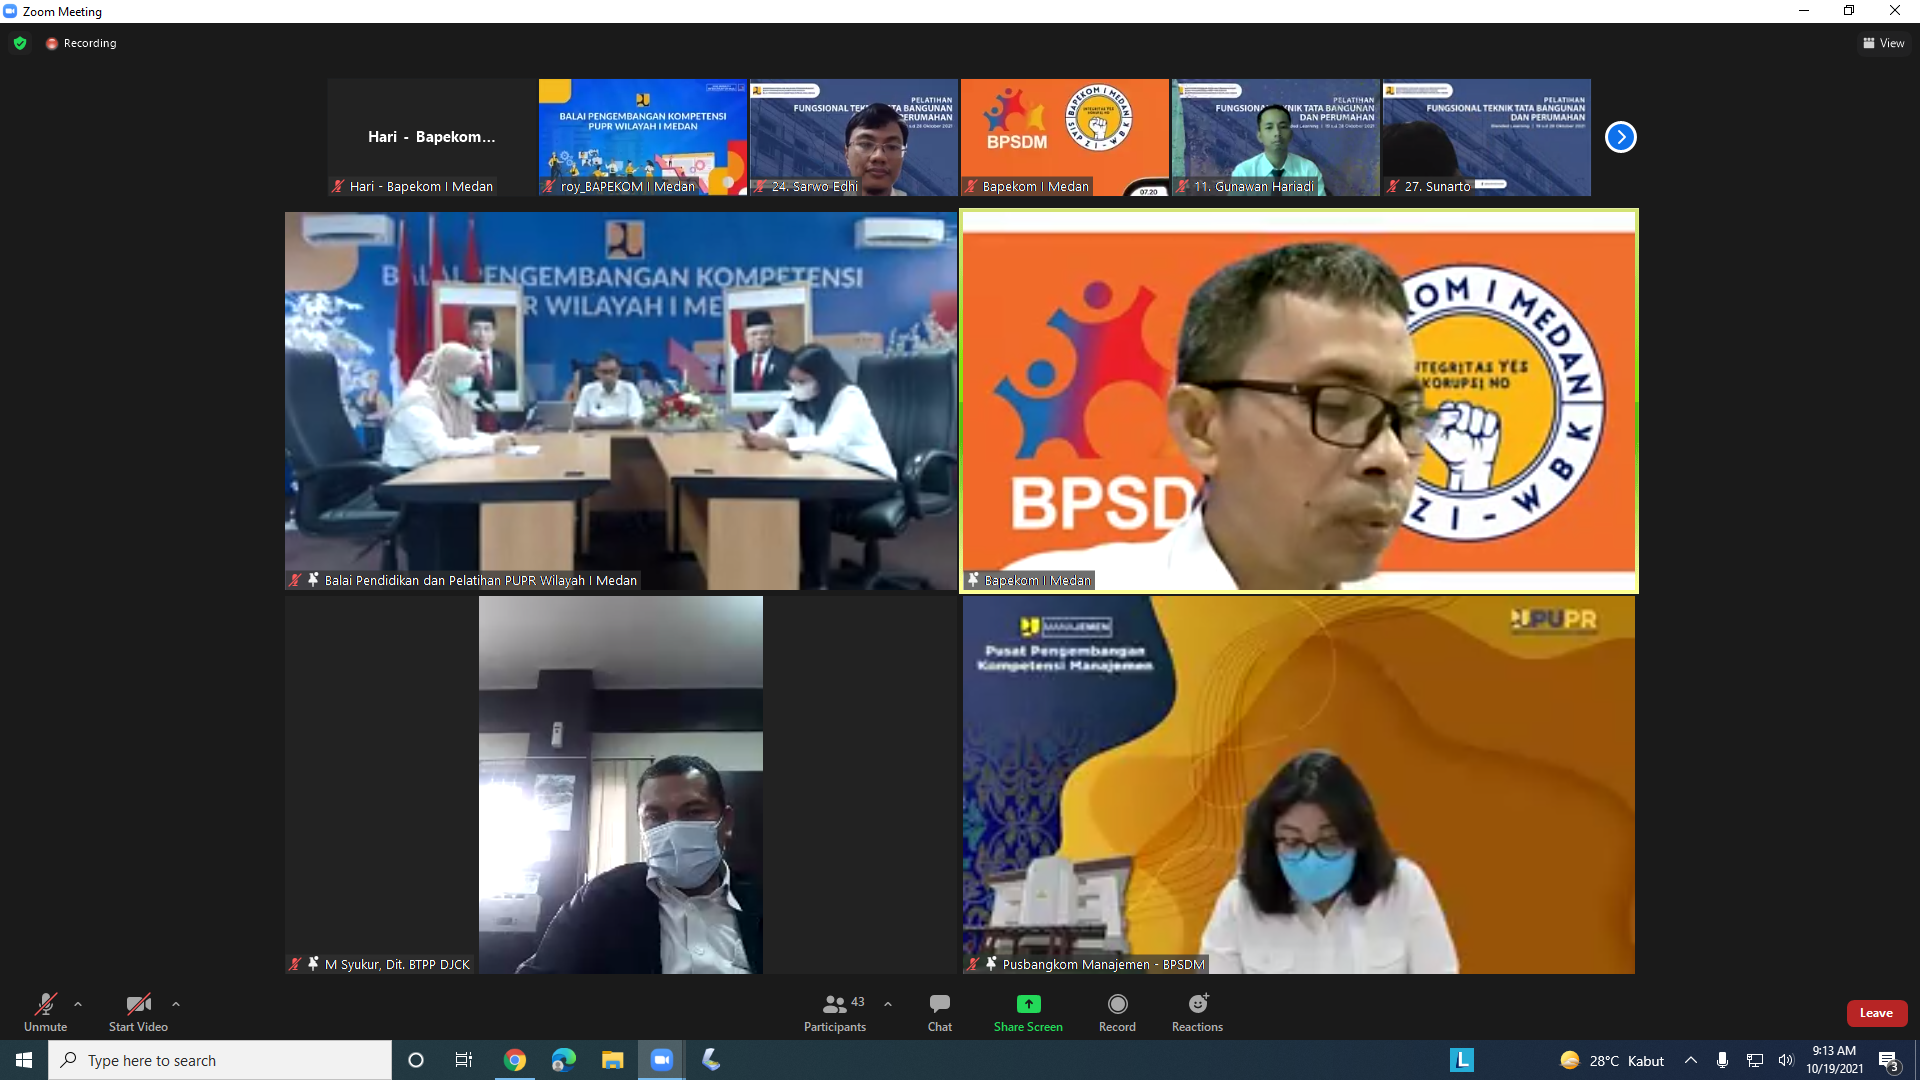Open Google Chrome from taskbar
The width and height of the screenshot is (1920, 1080).
point(515,1060)
